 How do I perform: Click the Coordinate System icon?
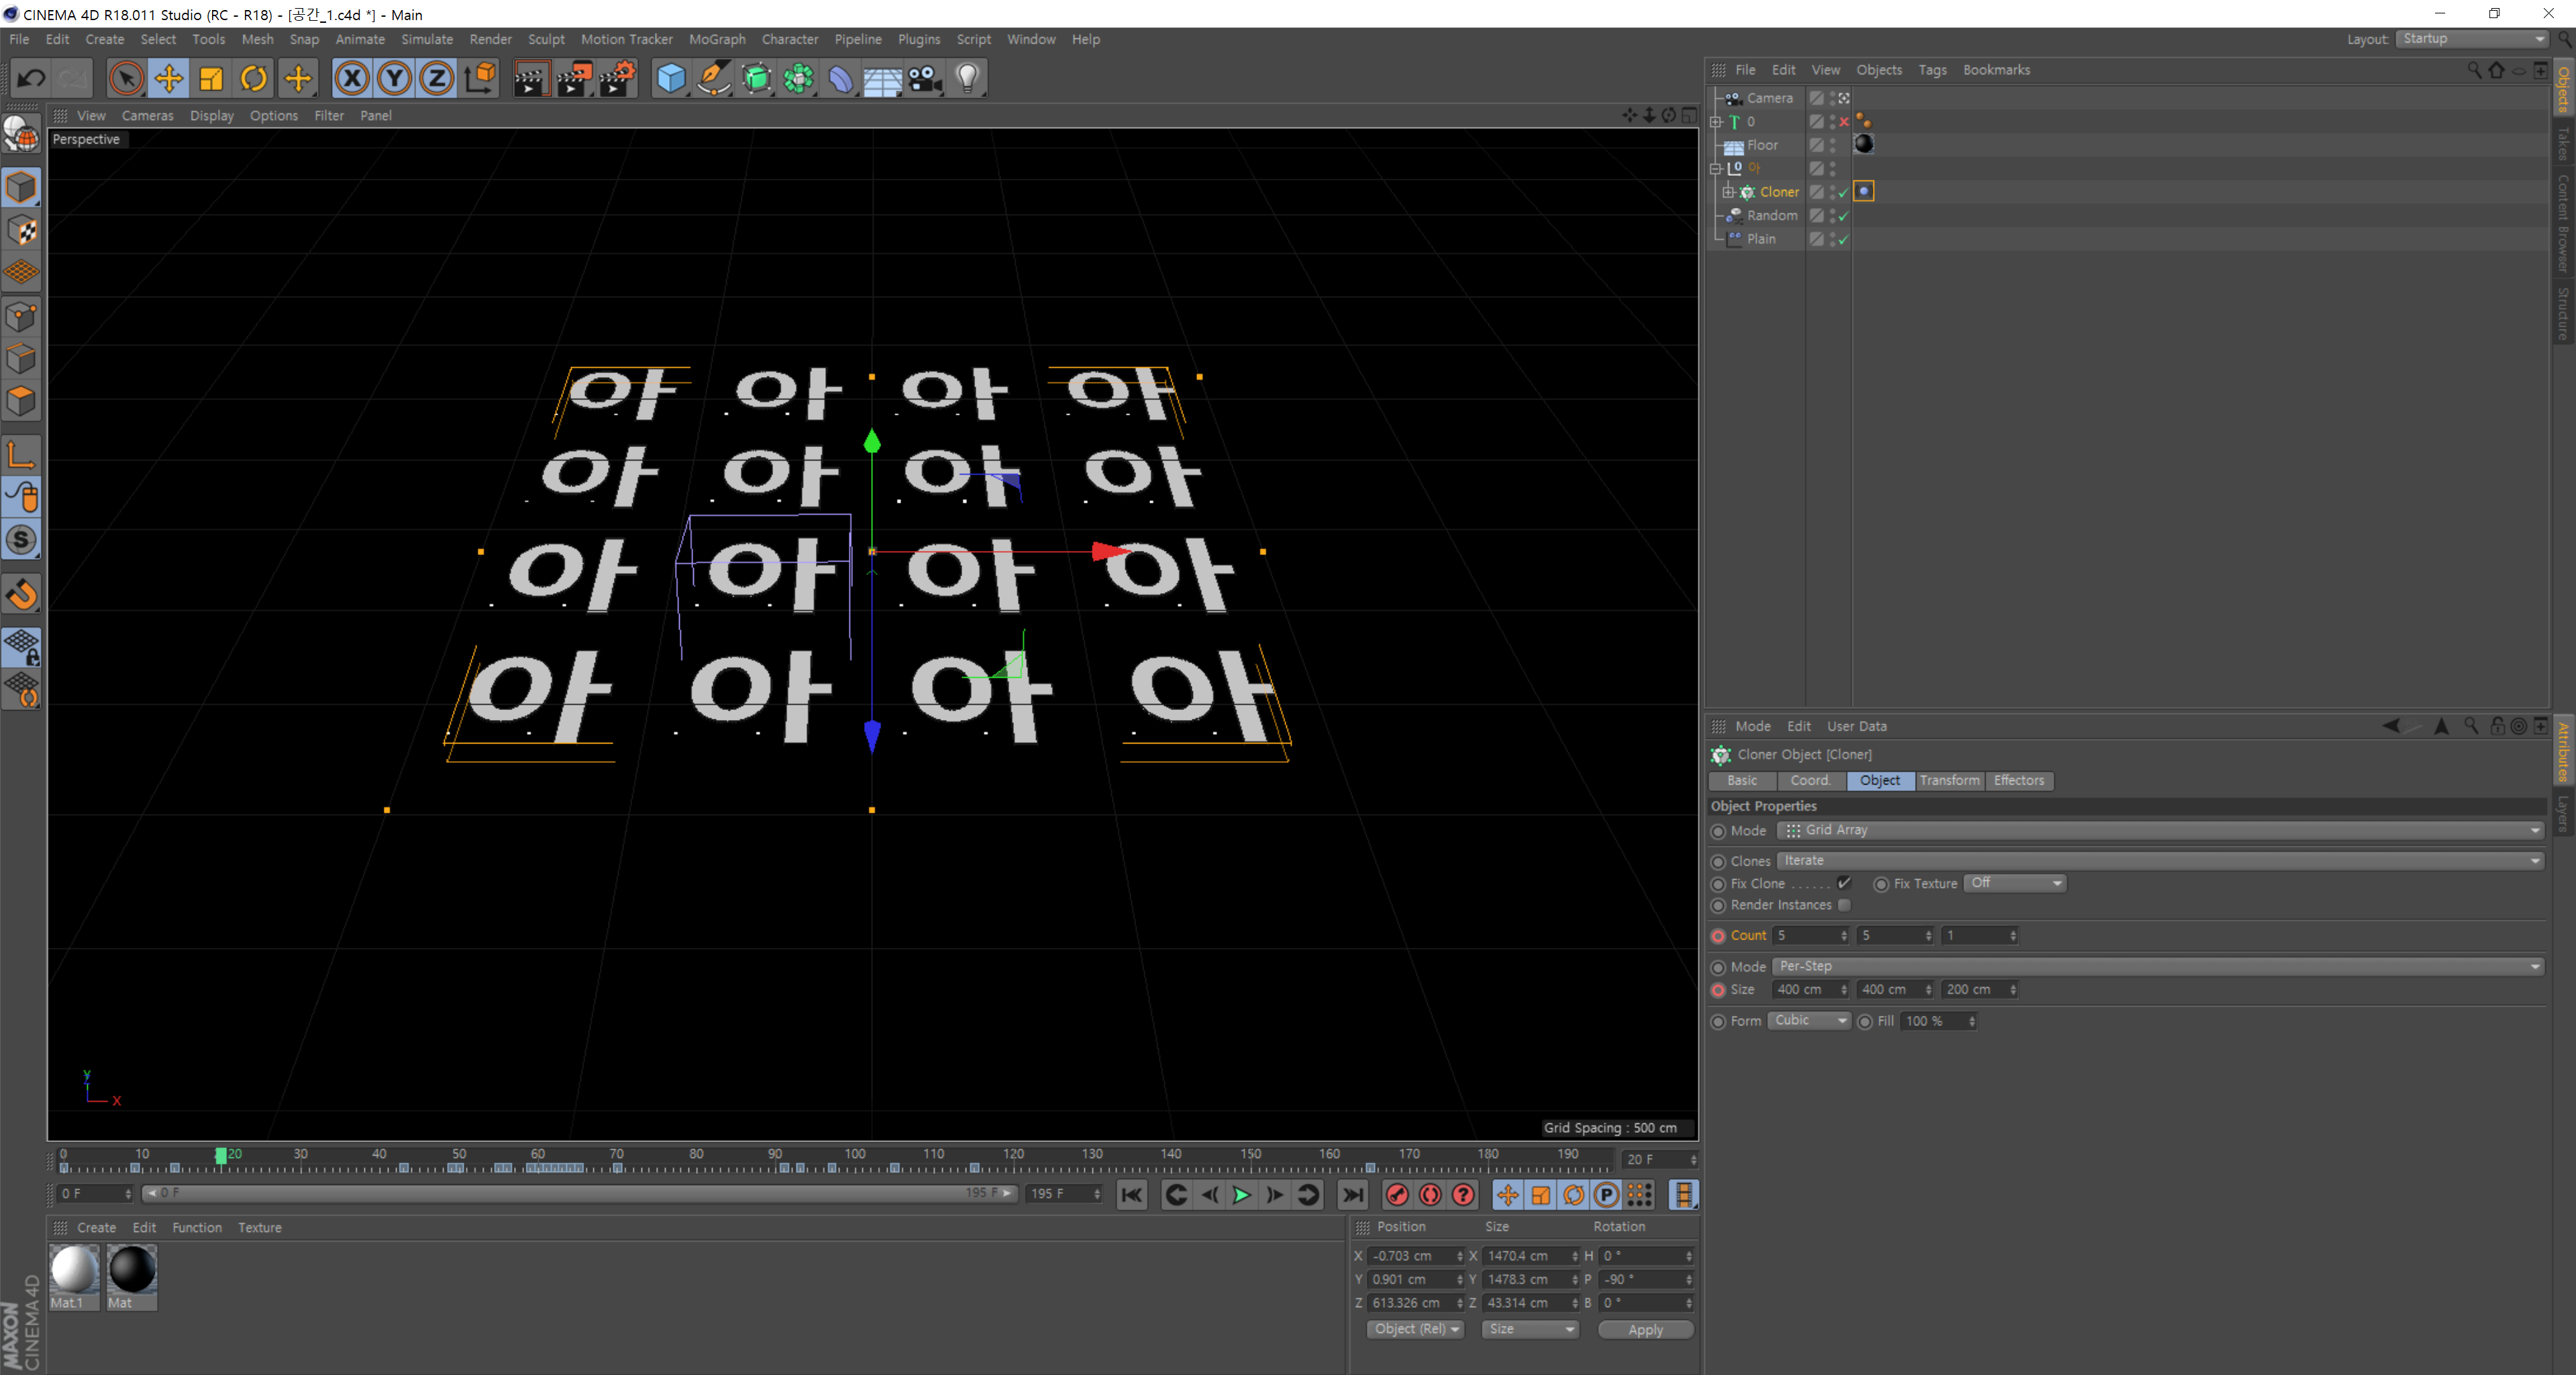(480, 78)
